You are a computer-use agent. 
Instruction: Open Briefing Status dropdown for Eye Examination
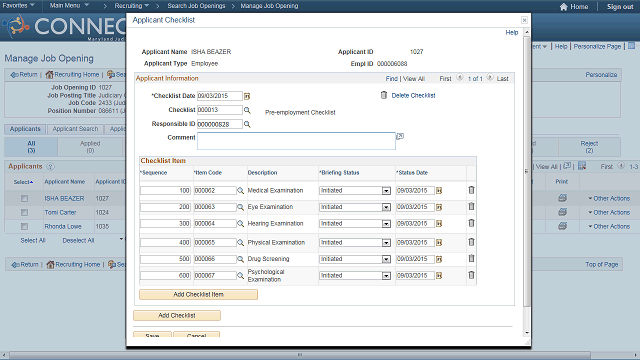point(386,207)
